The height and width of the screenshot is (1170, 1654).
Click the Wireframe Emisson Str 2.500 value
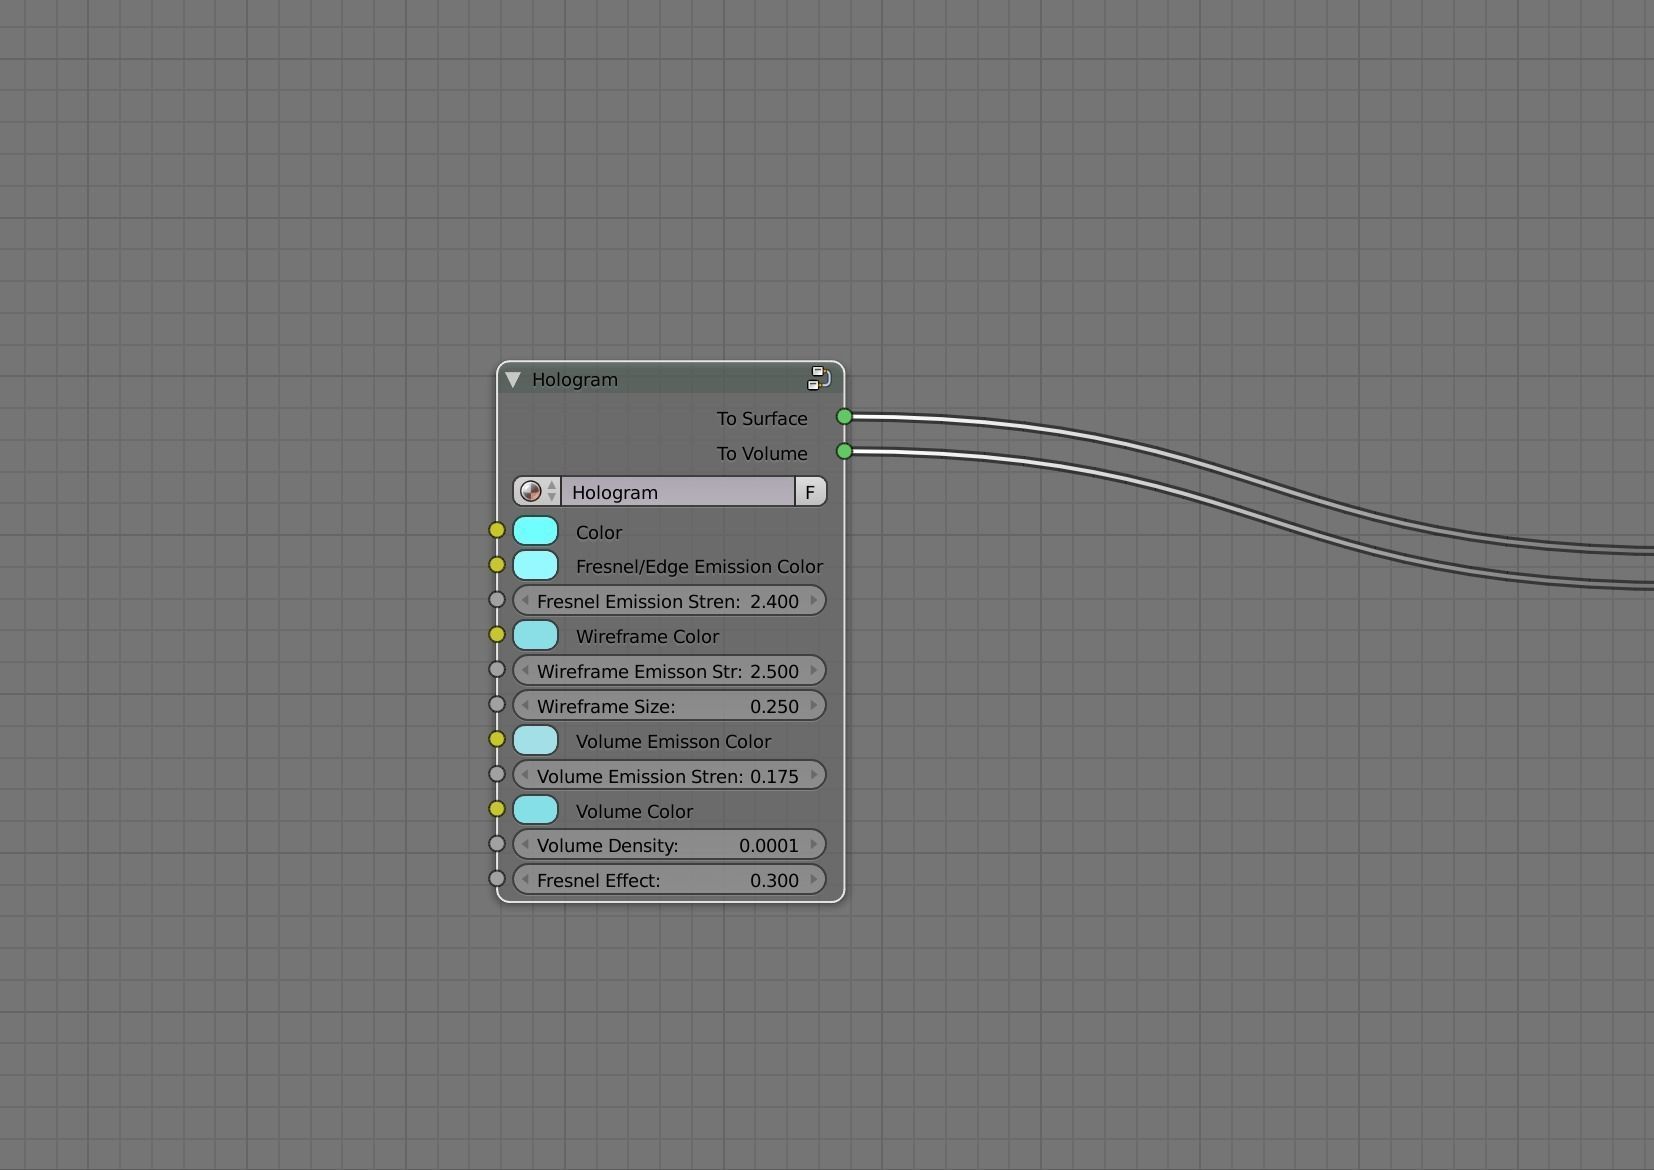pyautogui.click(x=774, y=671)
